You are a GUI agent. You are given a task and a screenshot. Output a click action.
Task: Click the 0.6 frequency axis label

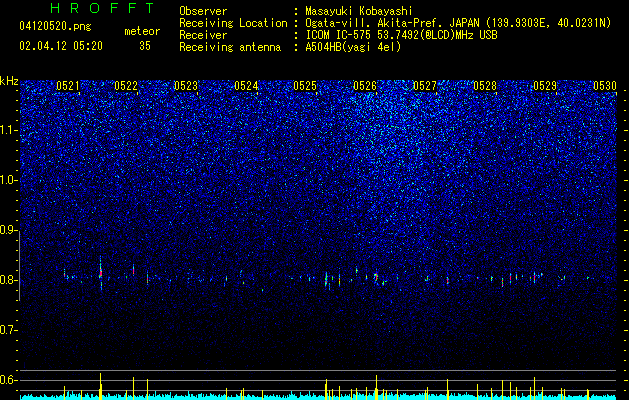(x=9, y=380)
